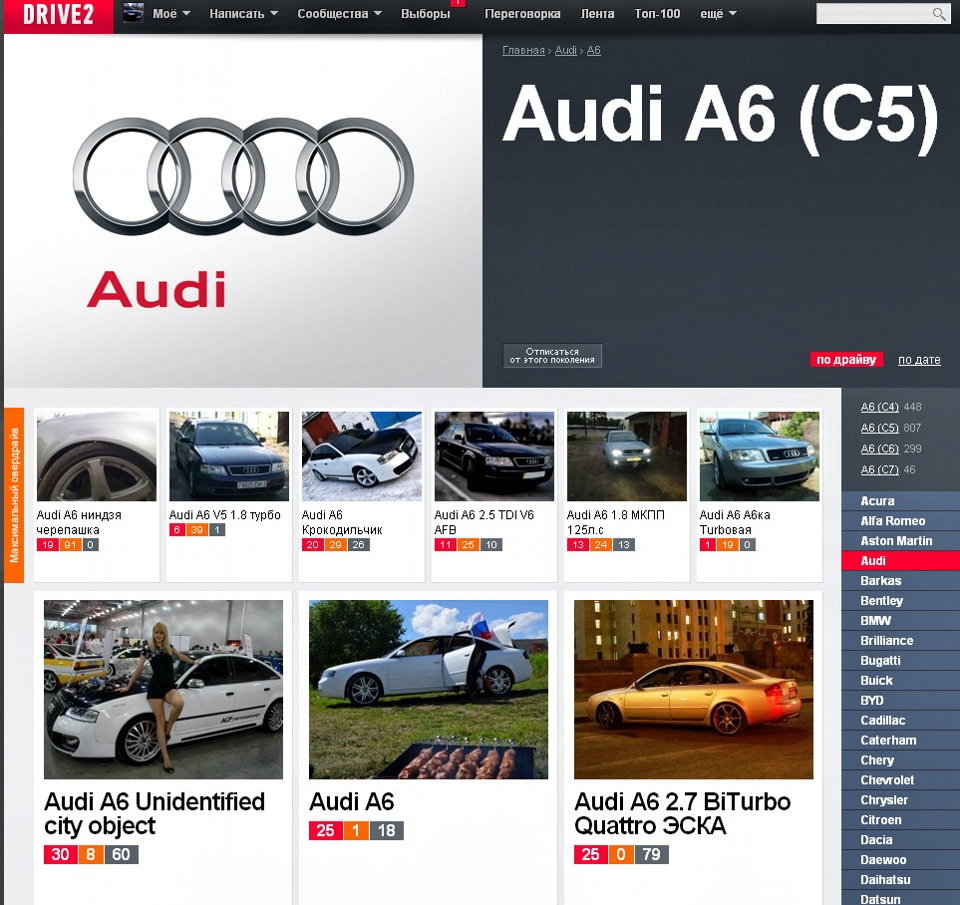Open Audi A6 A6ка Turbовая photo
This screenshot has width=960, height=905.
click(x=759, y=456)
